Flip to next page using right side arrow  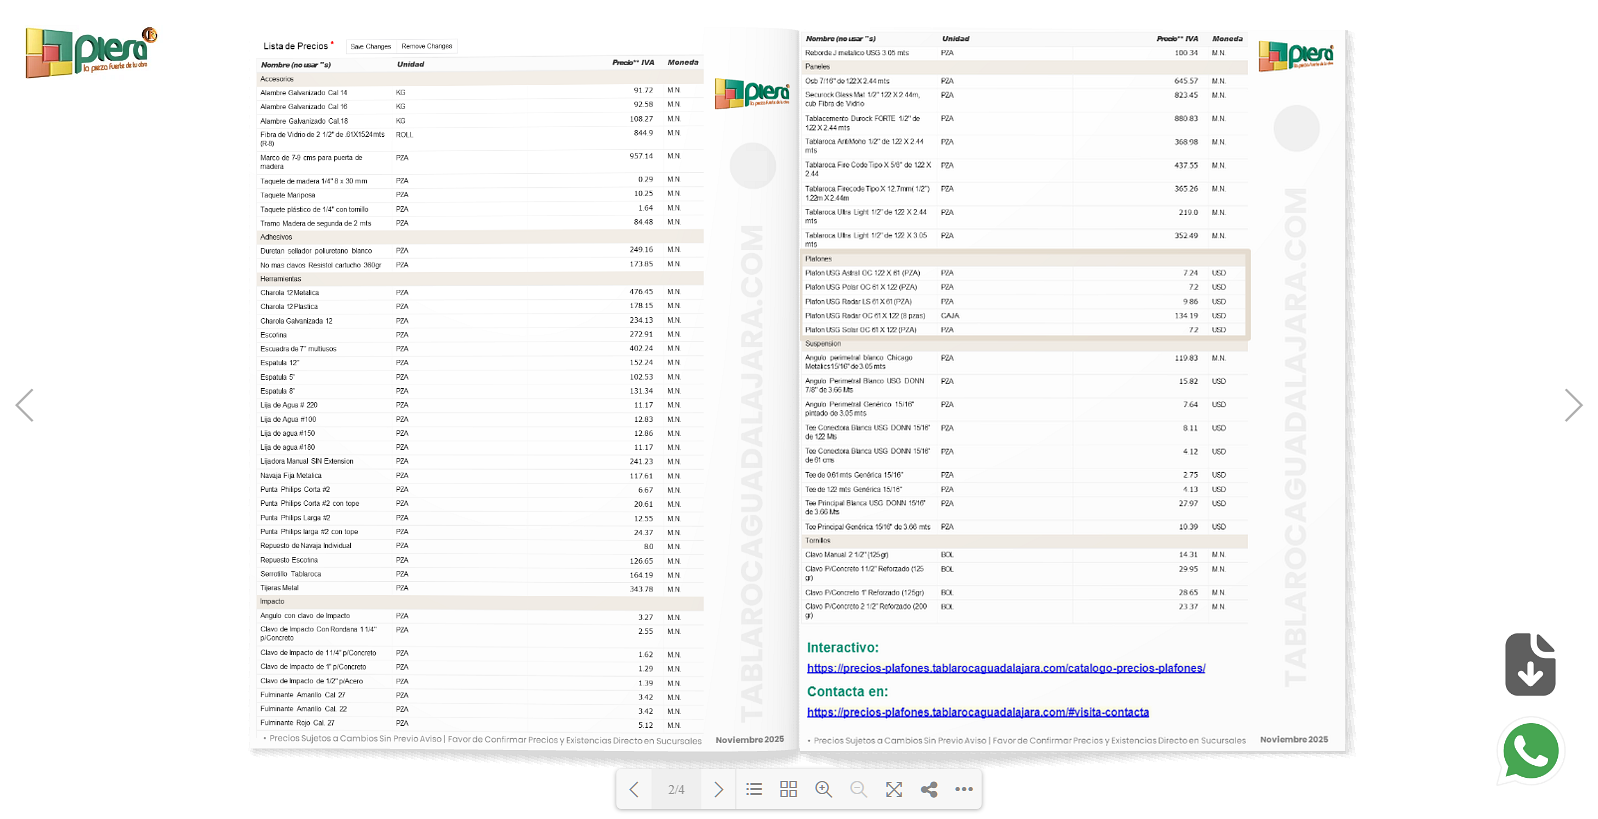coord(1572,405)
